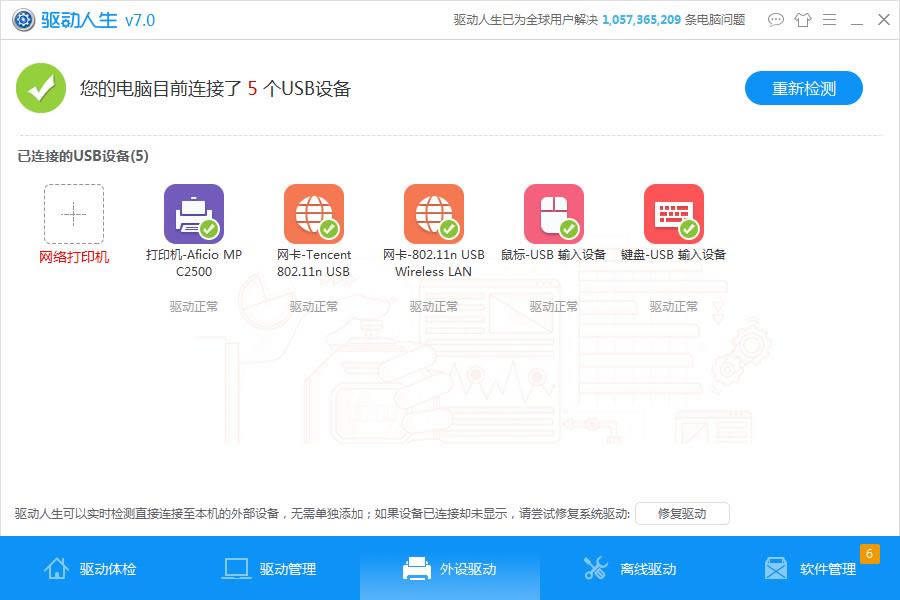Open the skin (T-shirt) icon

click(x=803, y=20)
